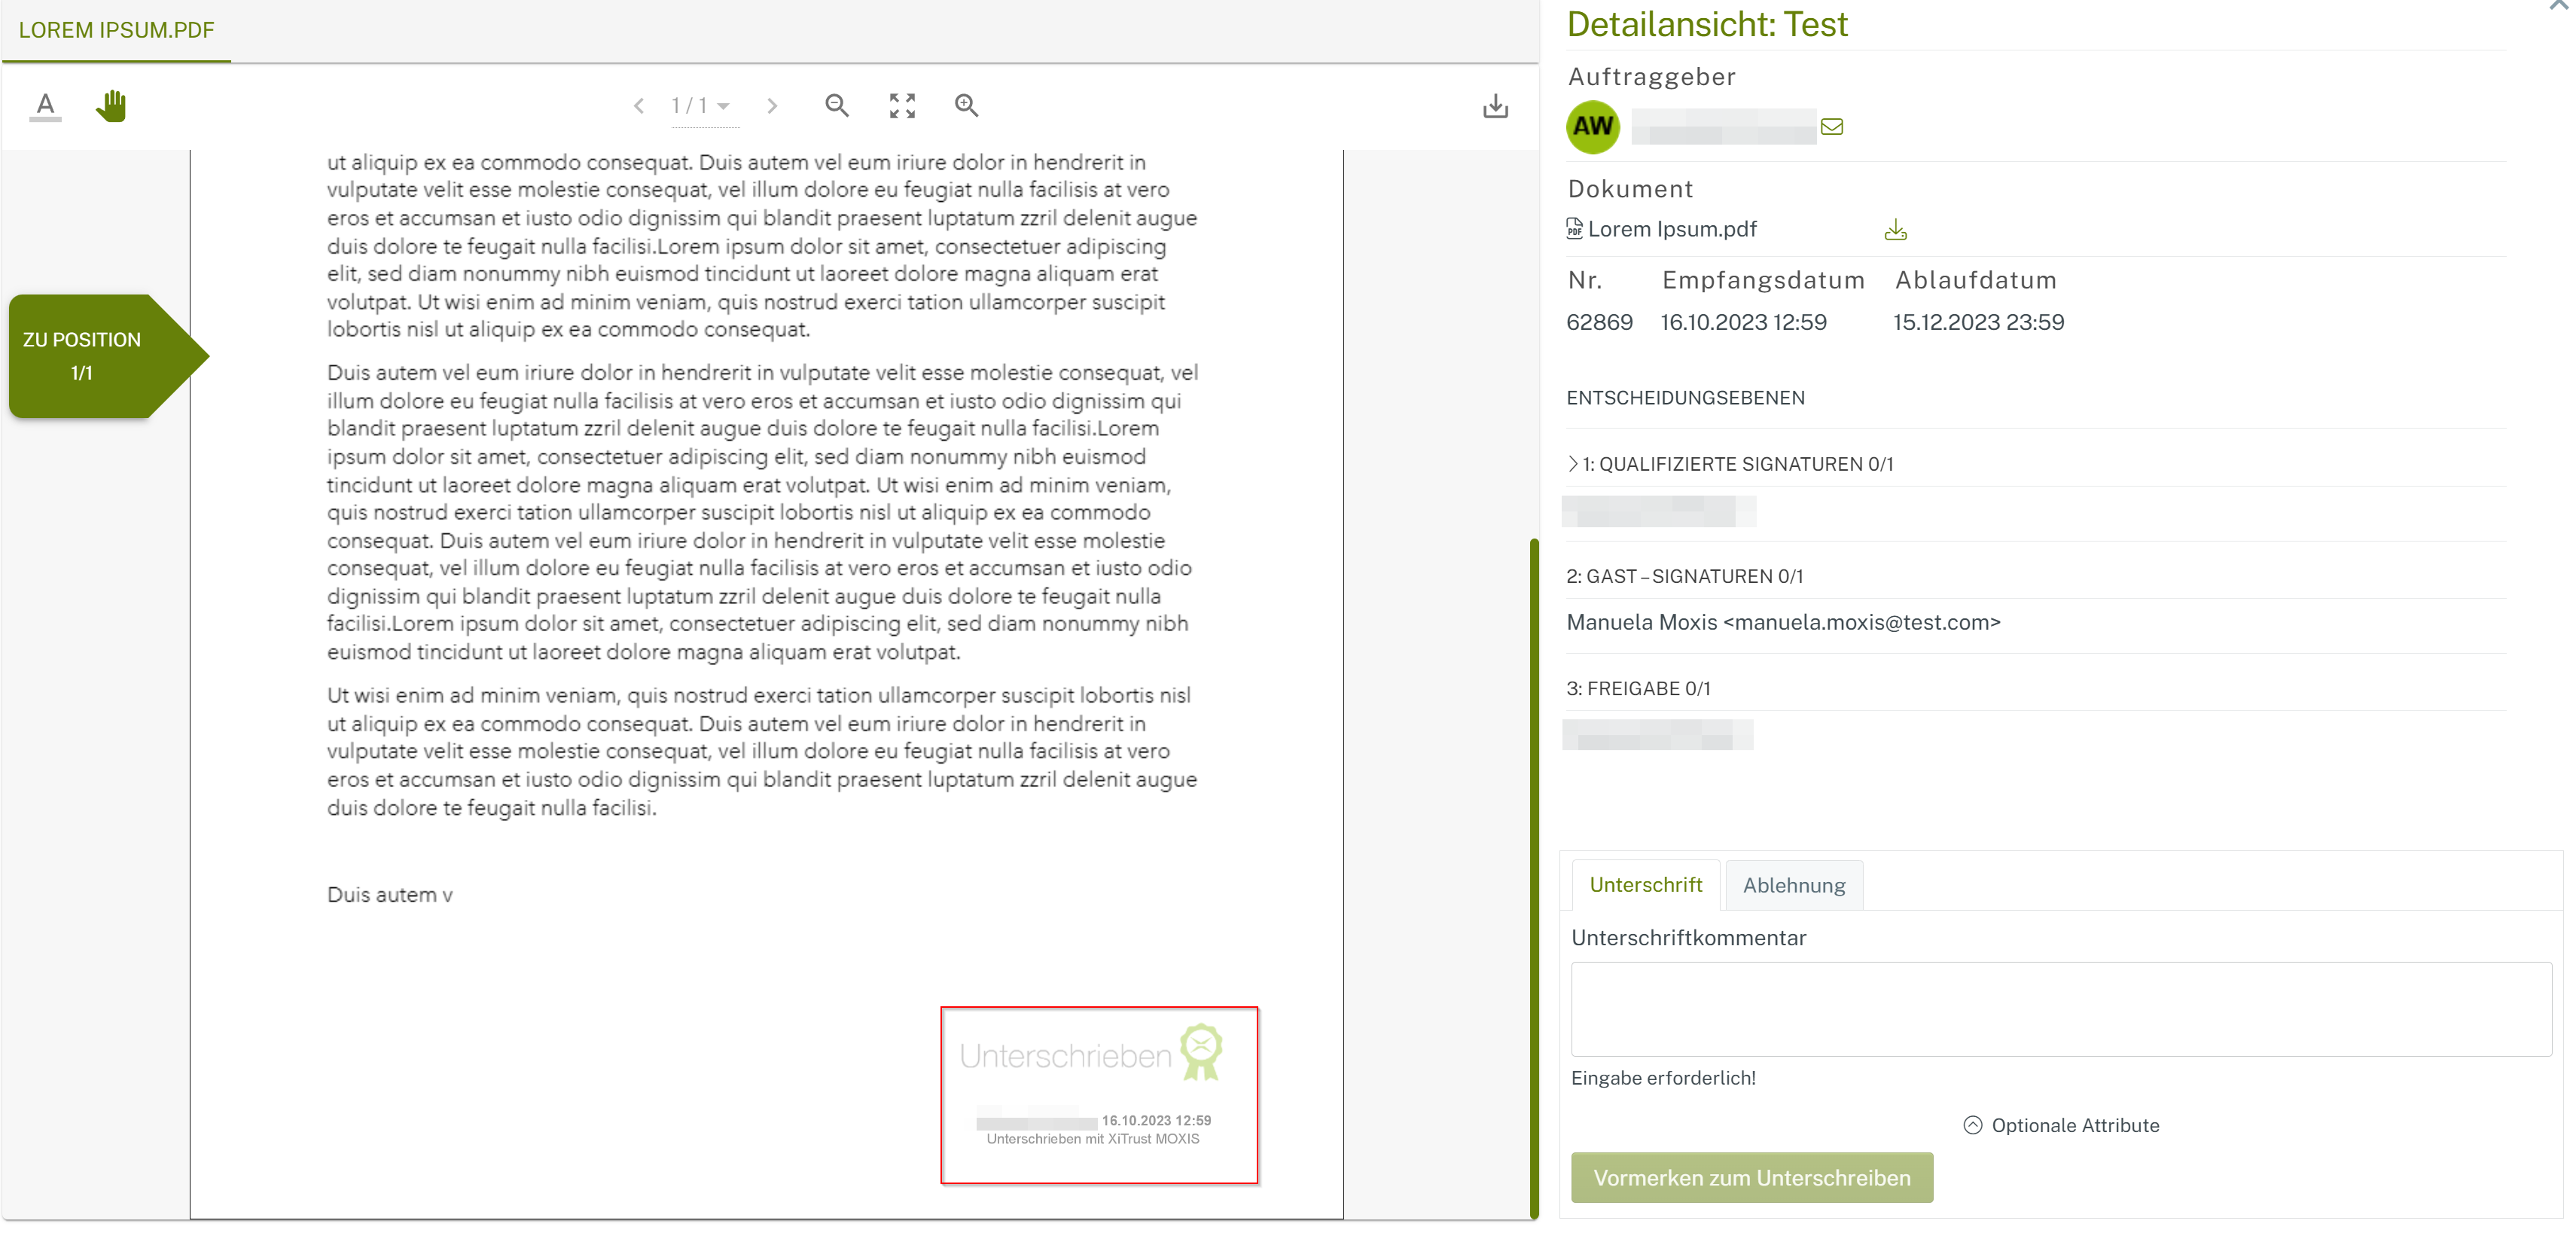Download document via viewer toolbar icon
The image size is (2576, 1236).
(1495, 105)
